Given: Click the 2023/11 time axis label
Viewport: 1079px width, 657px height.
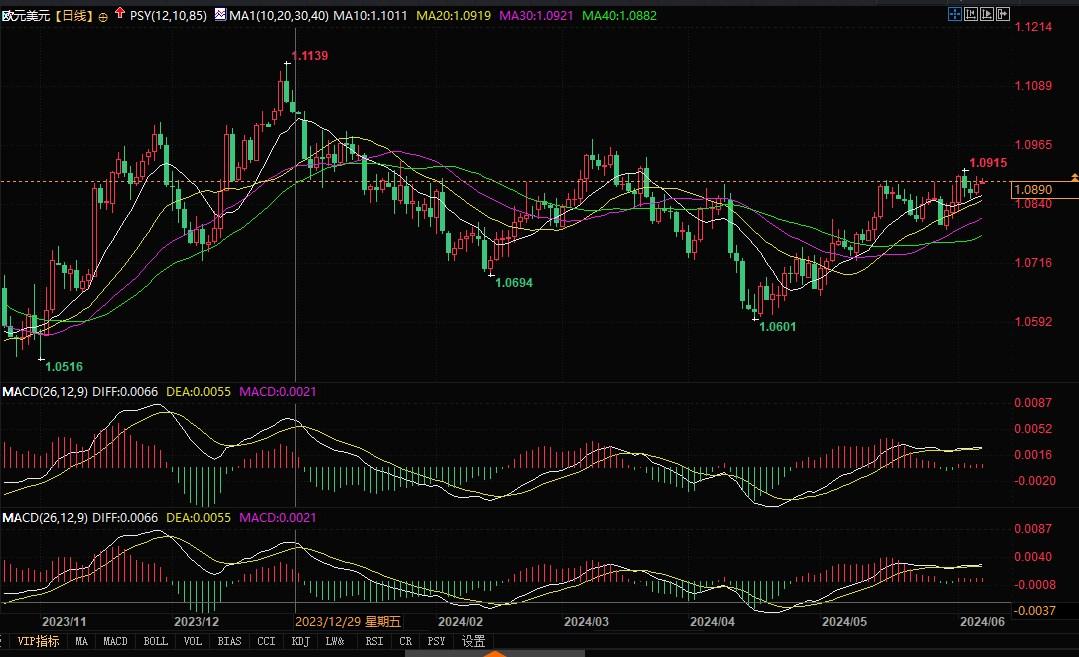Looking at the screenshot, I should click(65, 621).
